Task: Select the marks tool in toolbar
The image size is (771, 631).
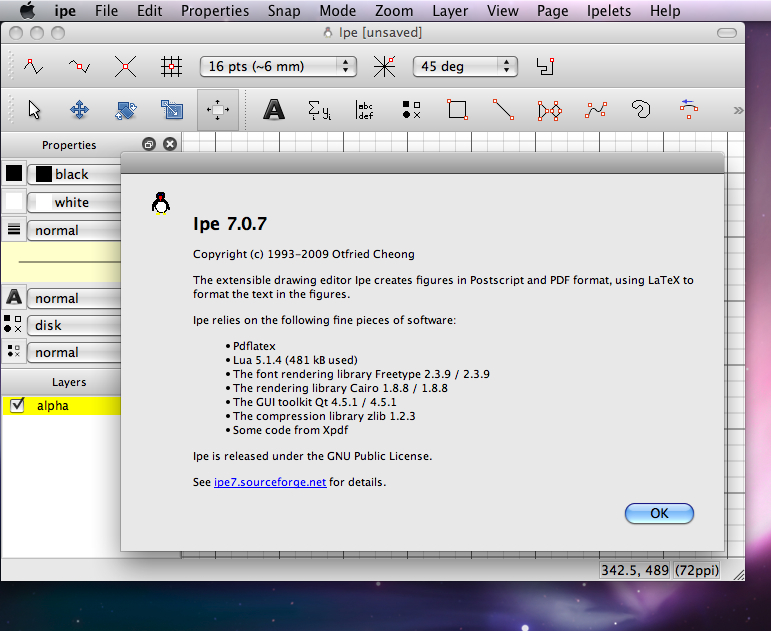Action: coord(411,110)
